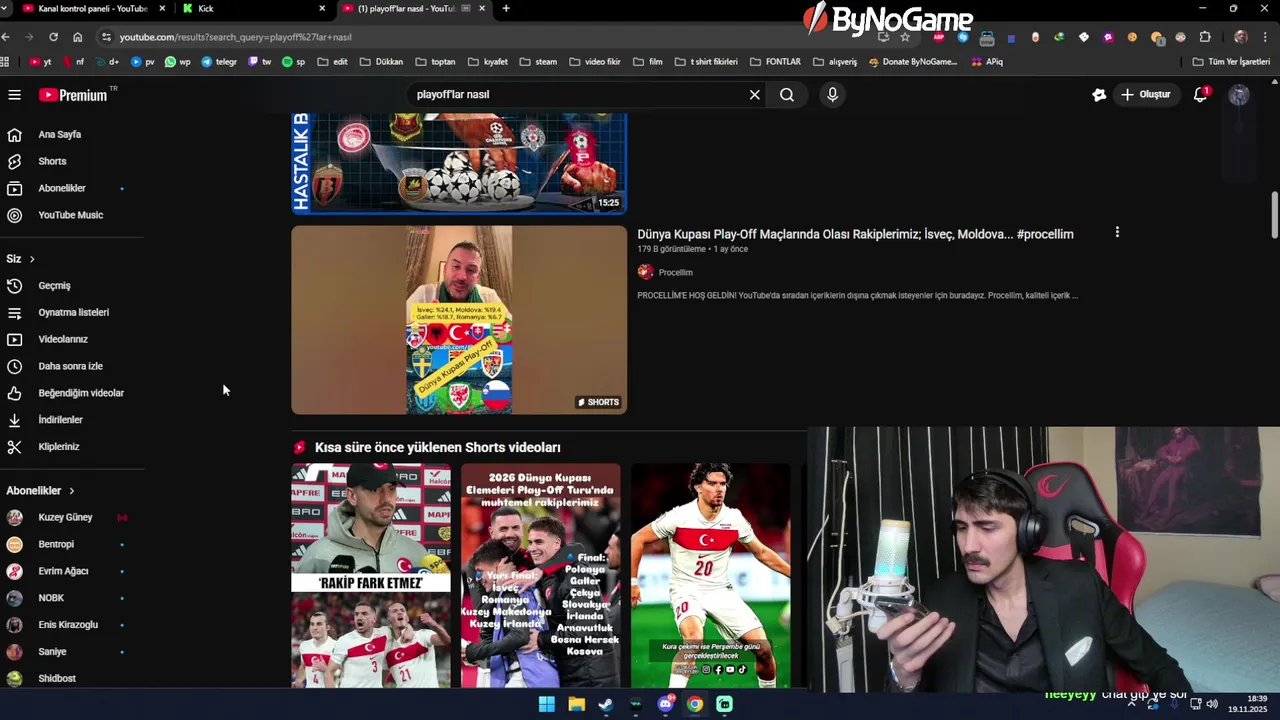Screen dimensions: 1280x720
Task: Open Beğendiğim videolar list
Action: pos(81,393)
